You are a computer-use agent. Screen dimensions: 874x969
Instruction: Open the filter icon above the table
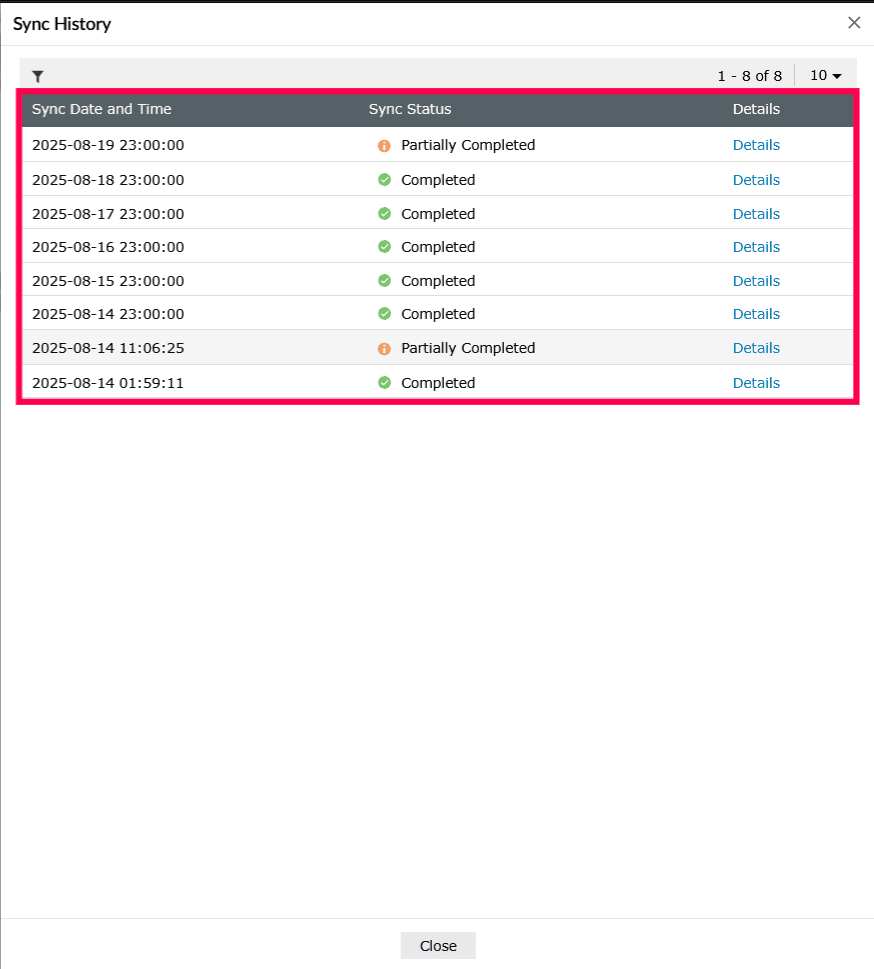tap(38, 76)
